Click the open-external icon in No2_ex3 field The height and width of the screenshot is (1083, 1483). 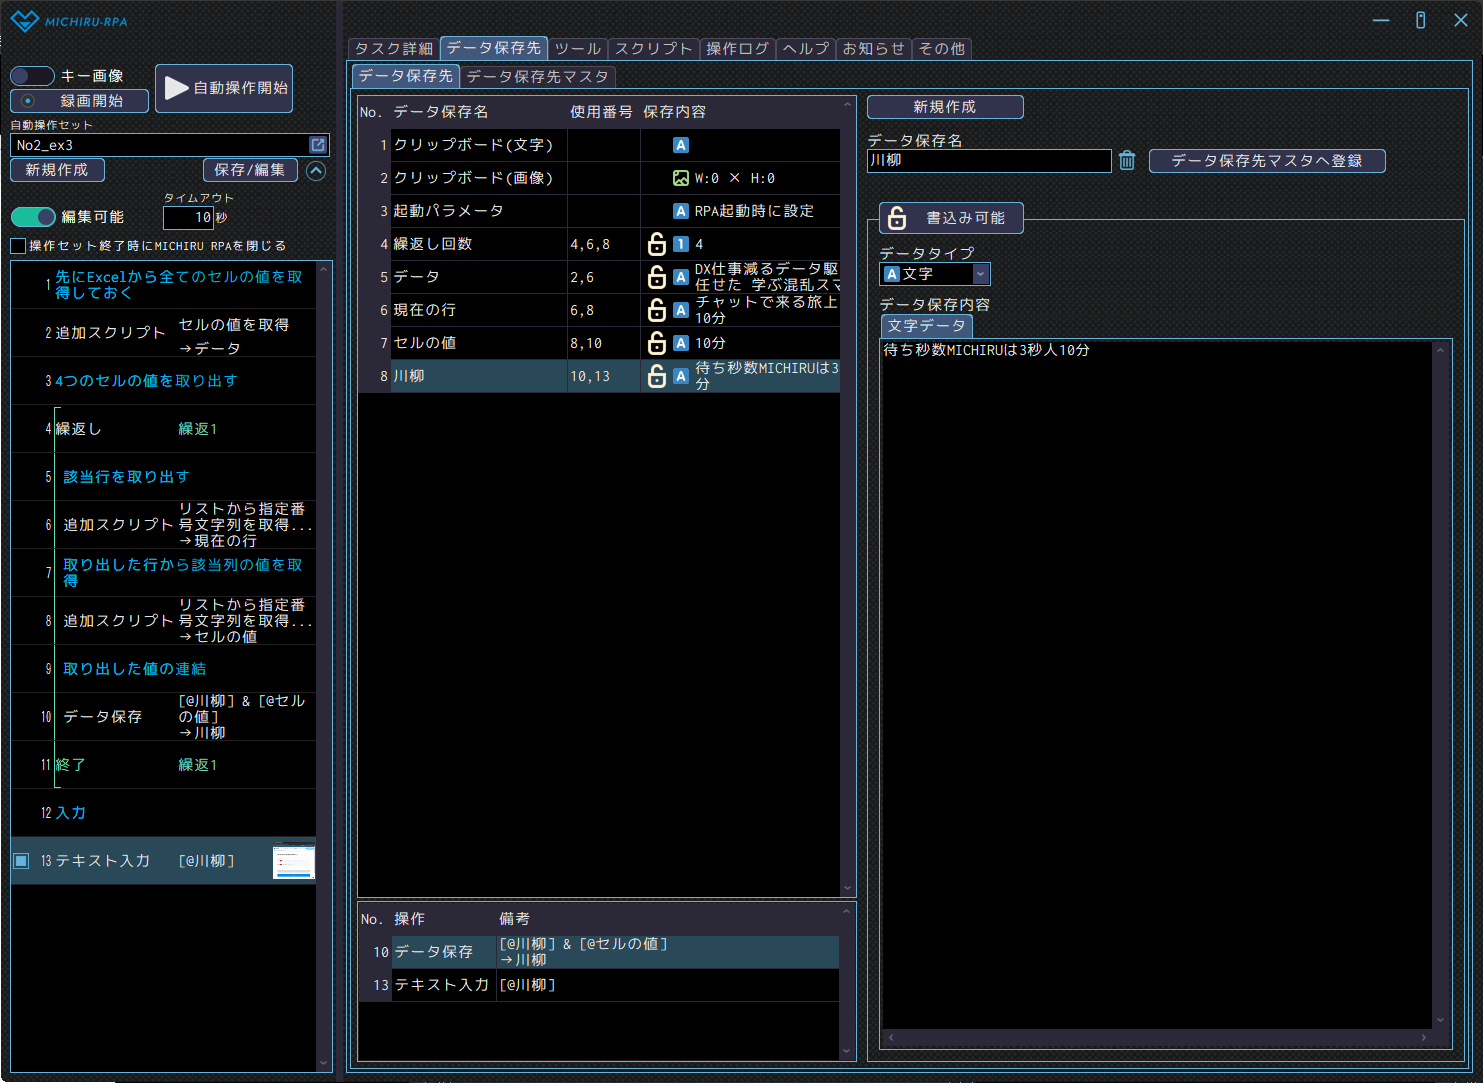(x=318, y=145)
